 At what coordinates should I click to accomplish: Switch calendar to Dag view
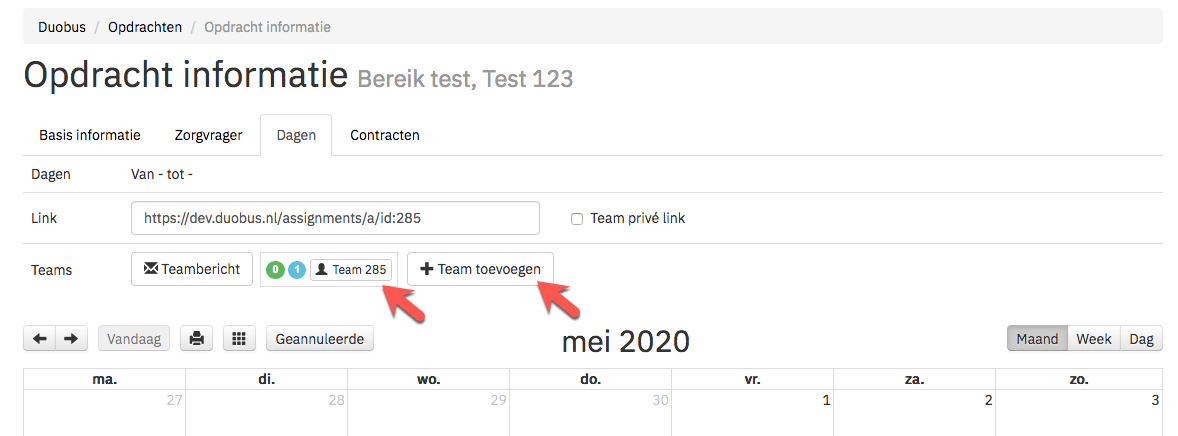(x=1141, y=339)
